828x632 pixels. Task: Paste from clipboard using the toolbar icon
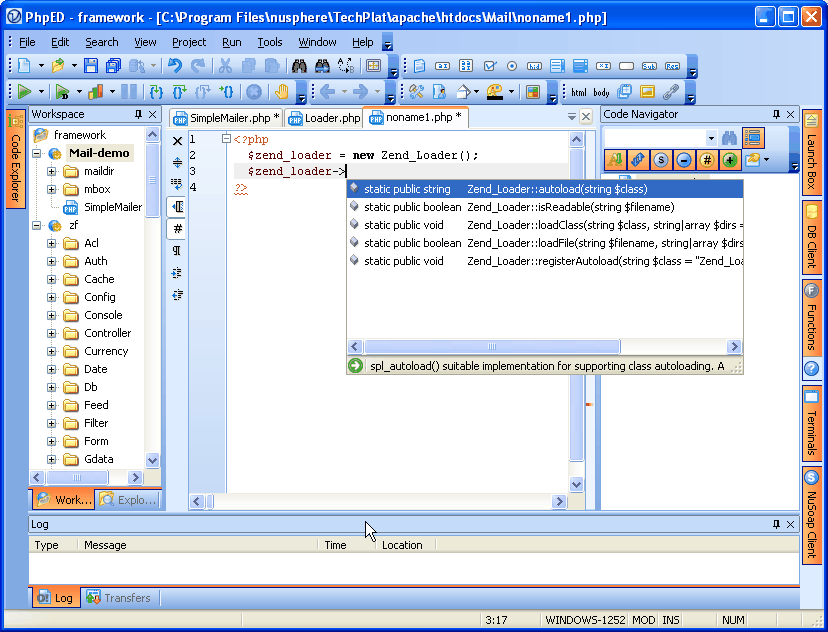coord(274,67)
